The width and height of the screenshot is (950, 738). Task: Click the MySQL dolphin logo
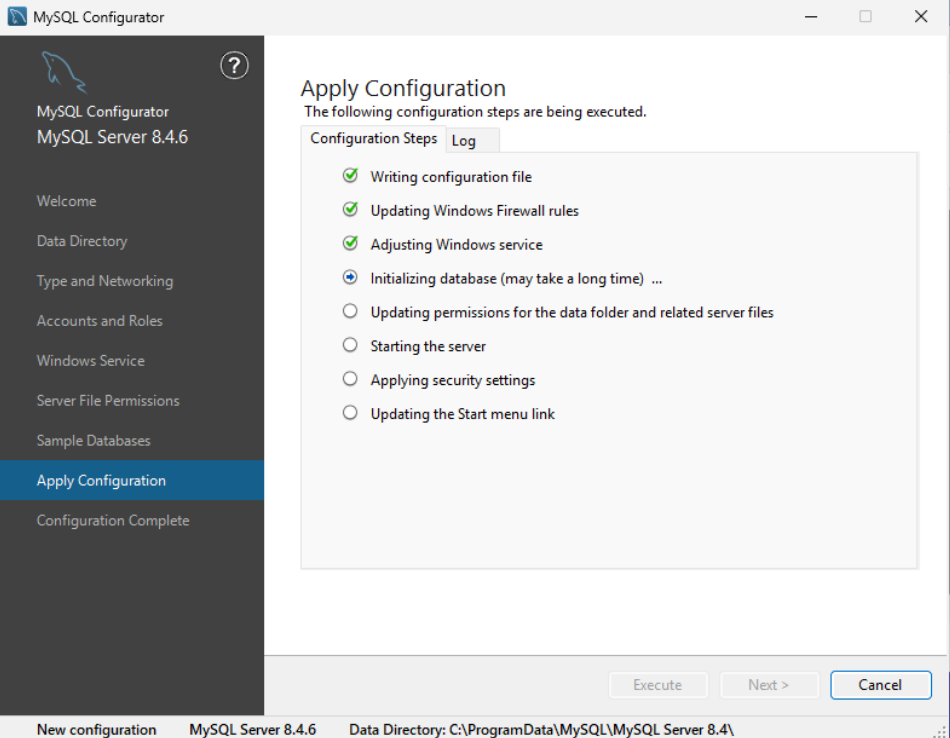pos(63,72)
